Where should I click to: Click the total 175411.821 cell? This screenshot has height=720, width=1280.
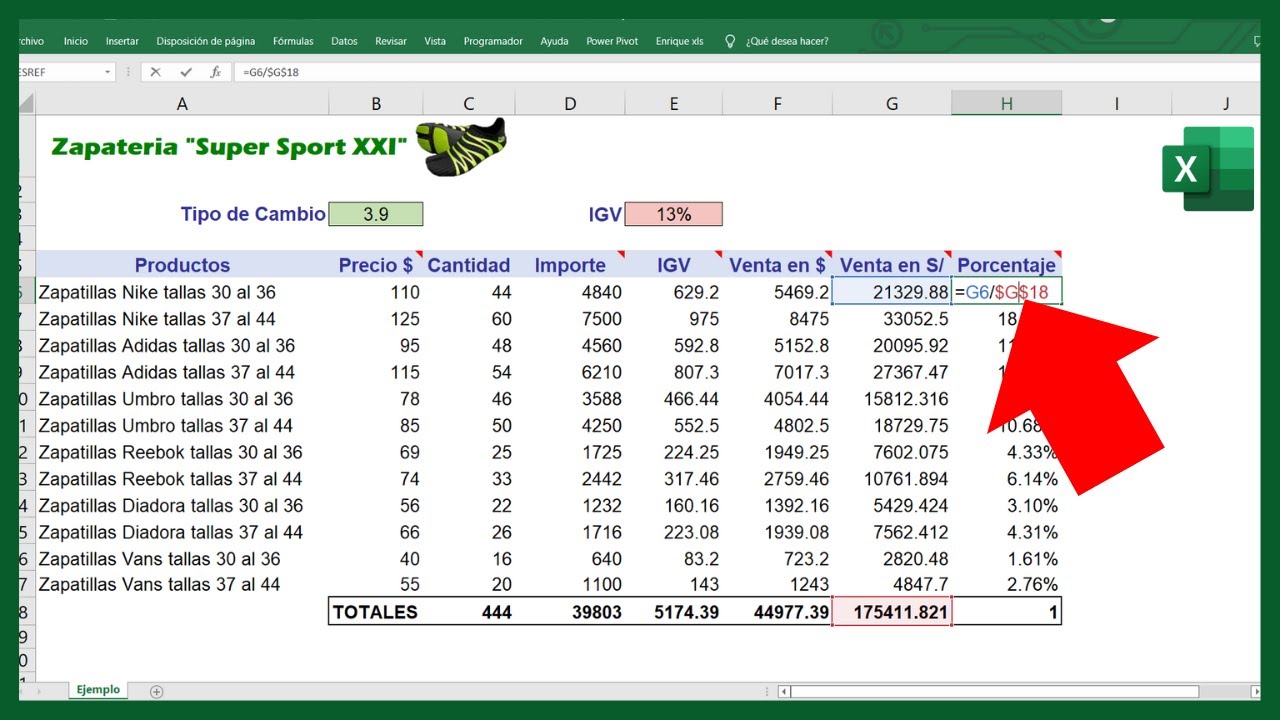pyautogui.click(x=892, y=612)
